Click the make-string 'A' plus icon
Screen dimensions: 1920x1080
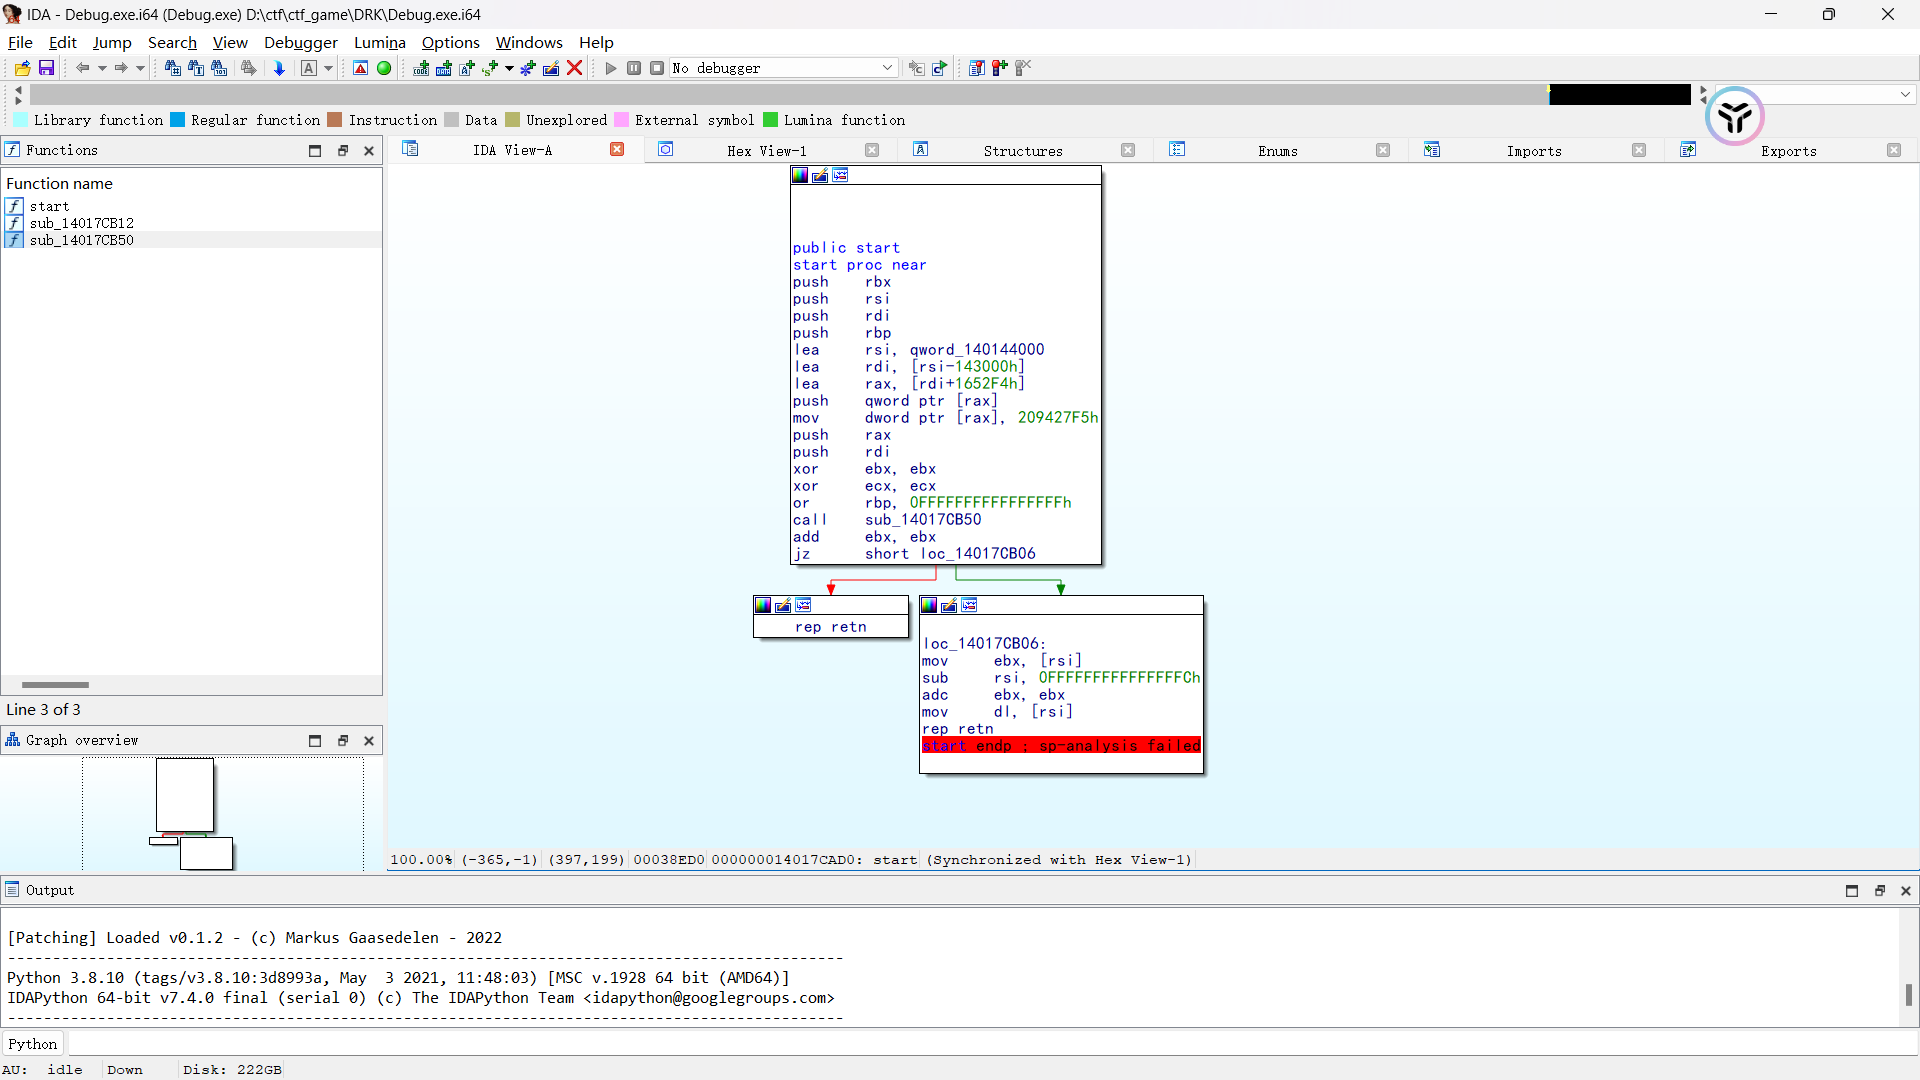tap(467, 68)
